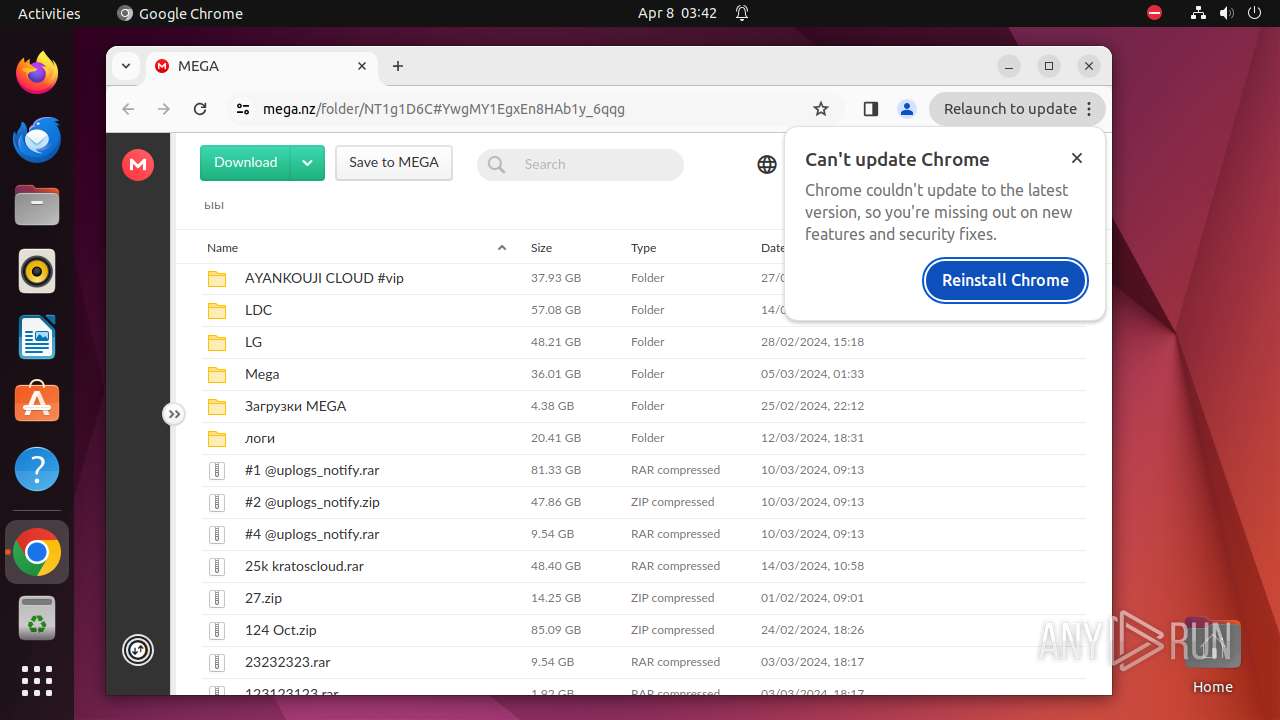
Task: Select #4 @uplogs_notify.rar archive icon
Action: (217, 534)
